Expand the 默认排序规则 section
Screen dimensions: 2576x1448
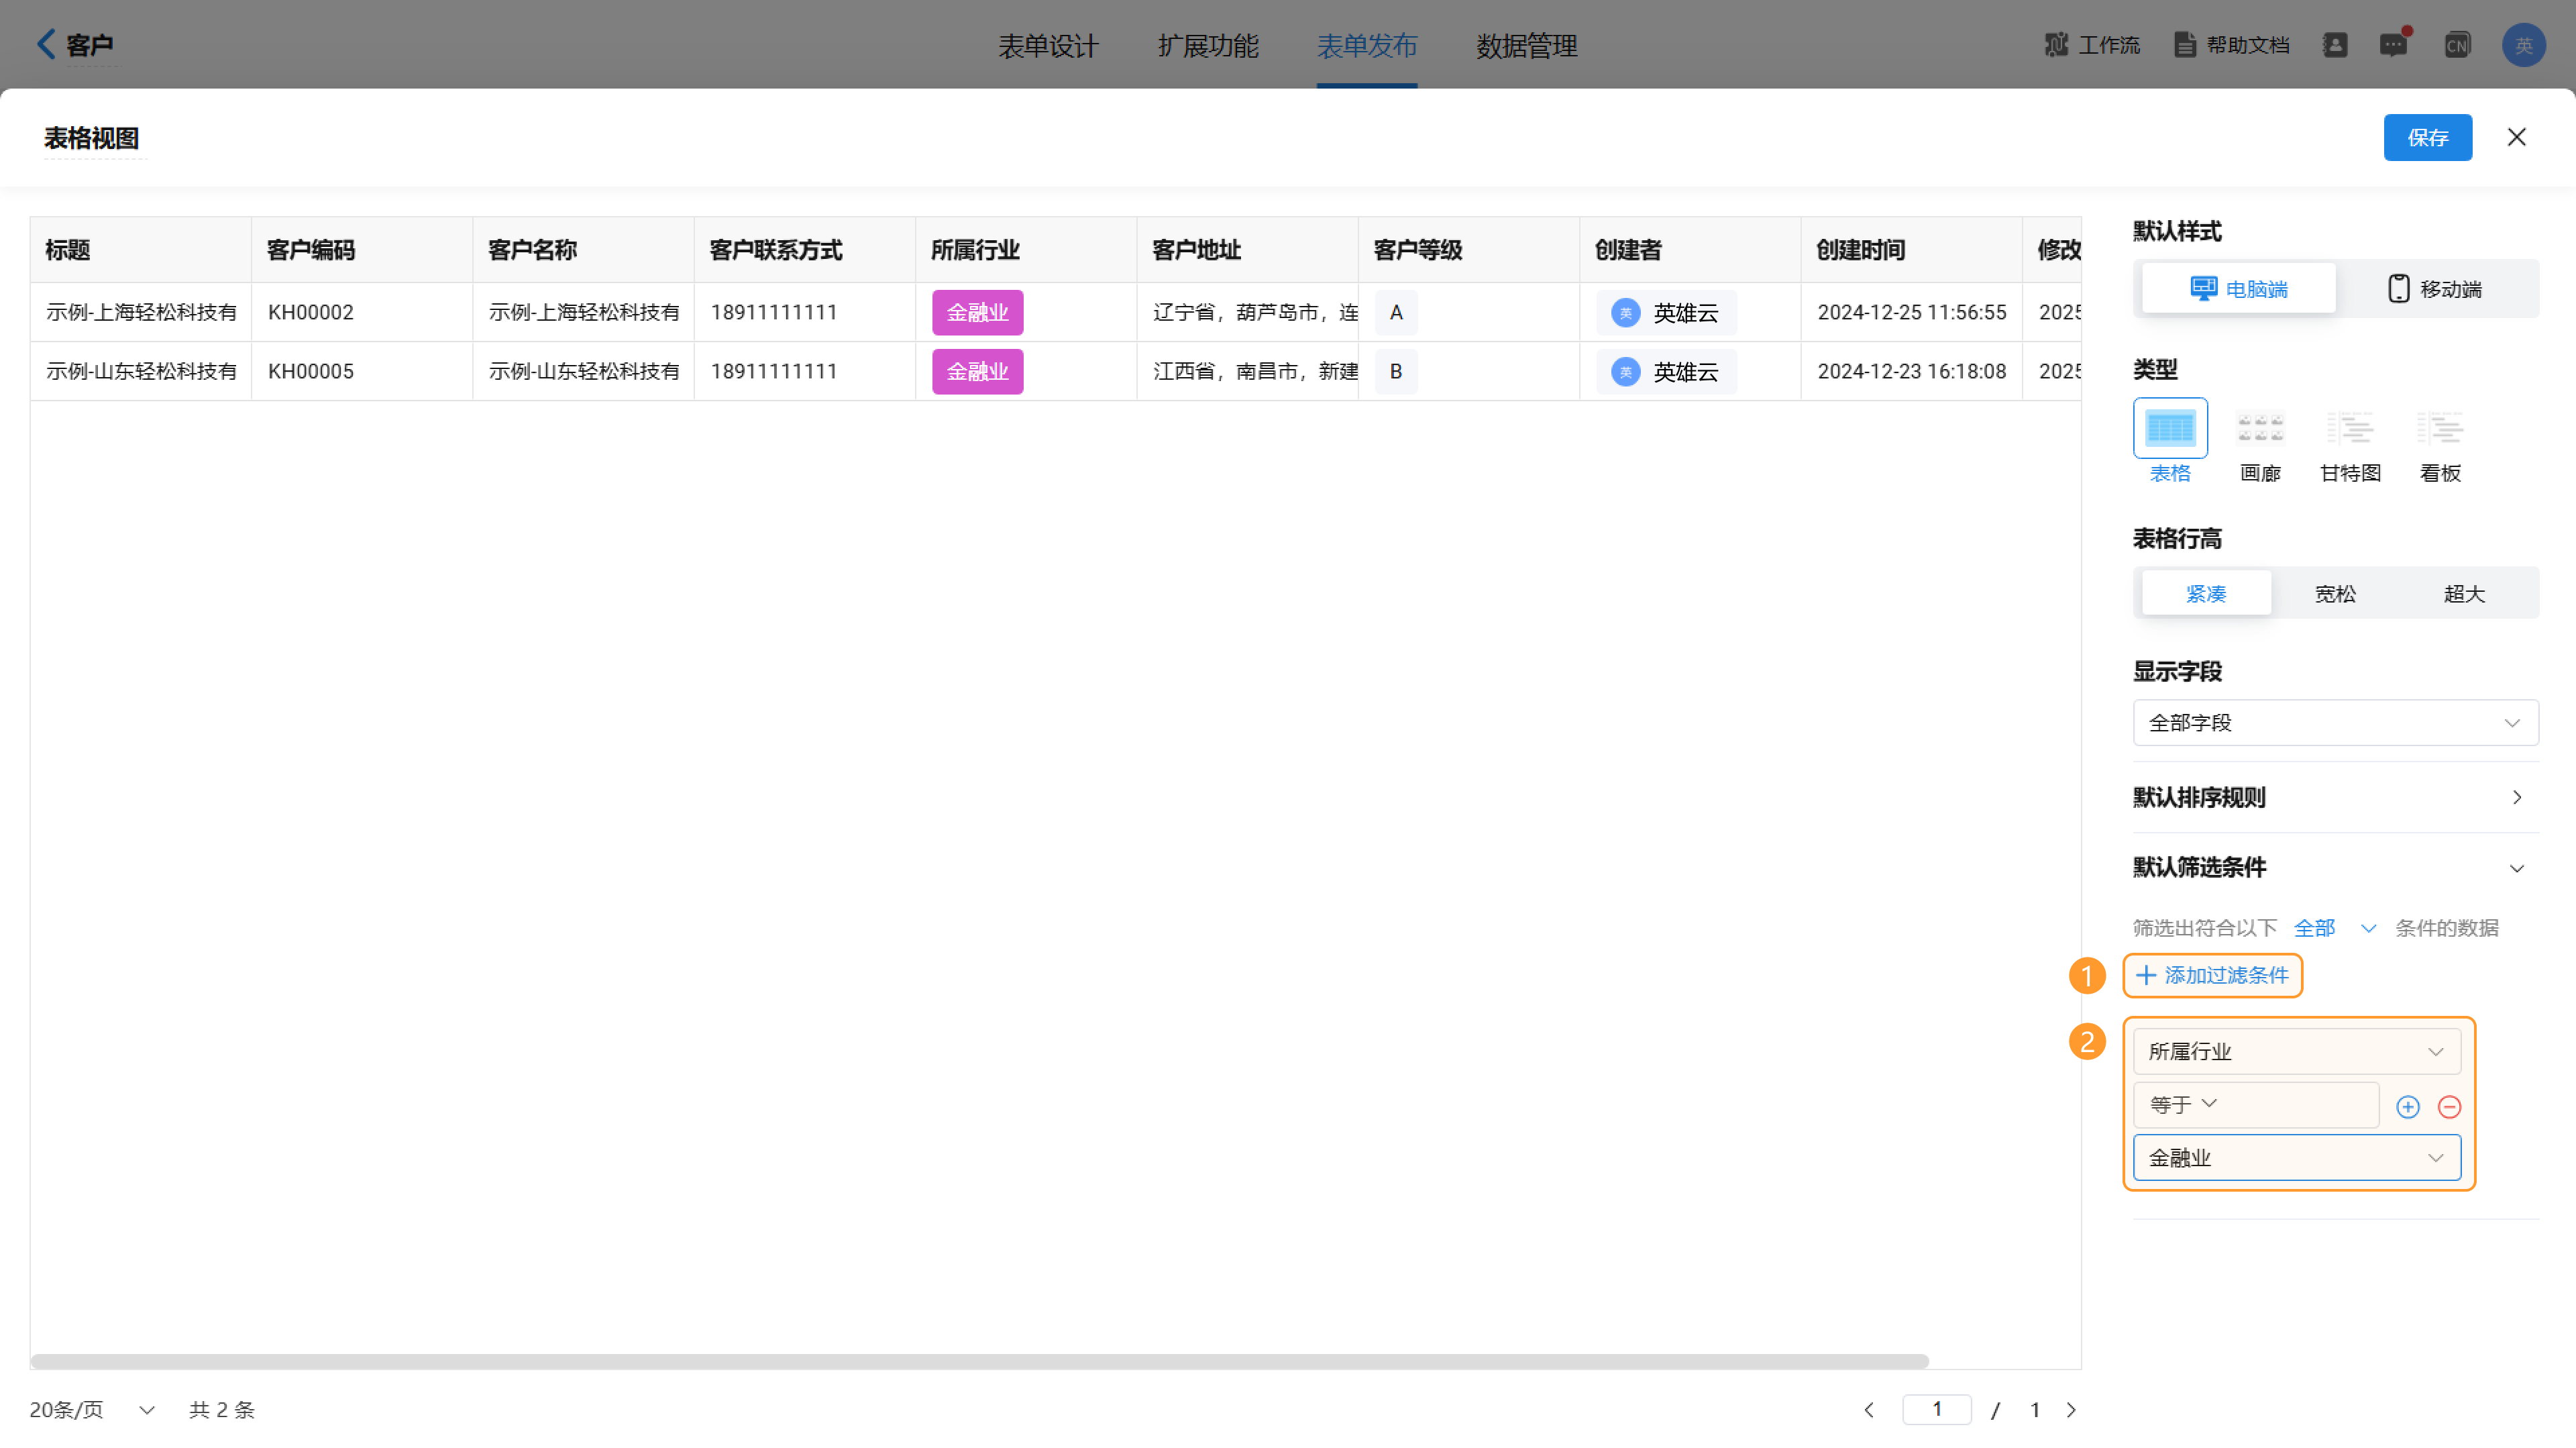click(x=2335, y=797)
